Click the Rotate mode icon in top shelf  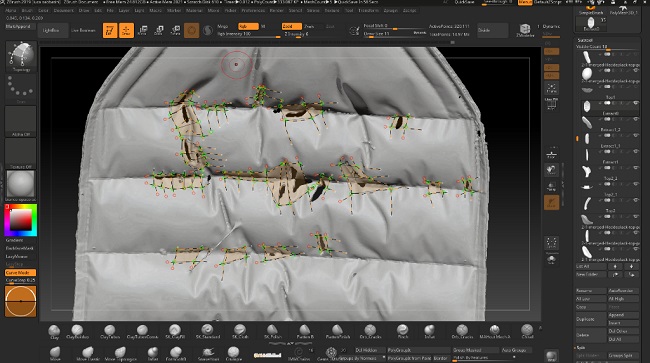[x=176, y=30]
